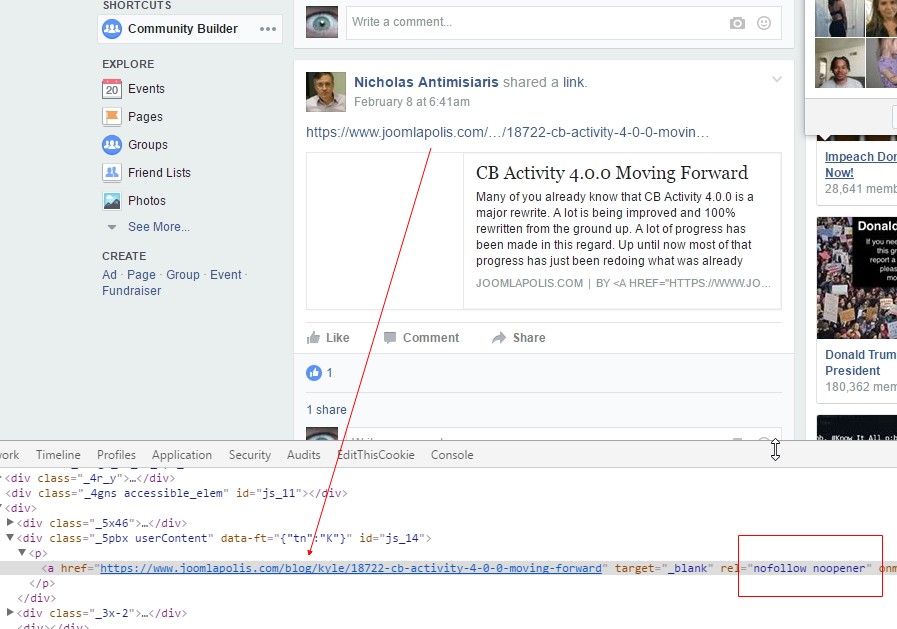Share the post
The width and height of the screenshot is (897, 629).
[519, 338]
